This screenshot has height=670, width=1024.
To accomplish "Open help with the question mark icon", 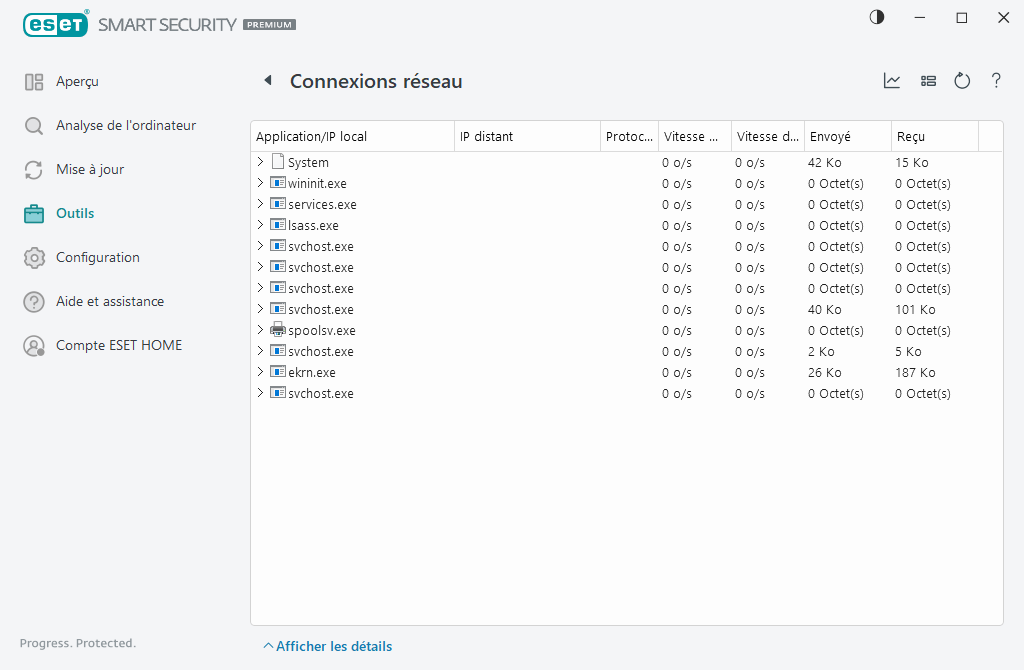I will coord(996,81).
